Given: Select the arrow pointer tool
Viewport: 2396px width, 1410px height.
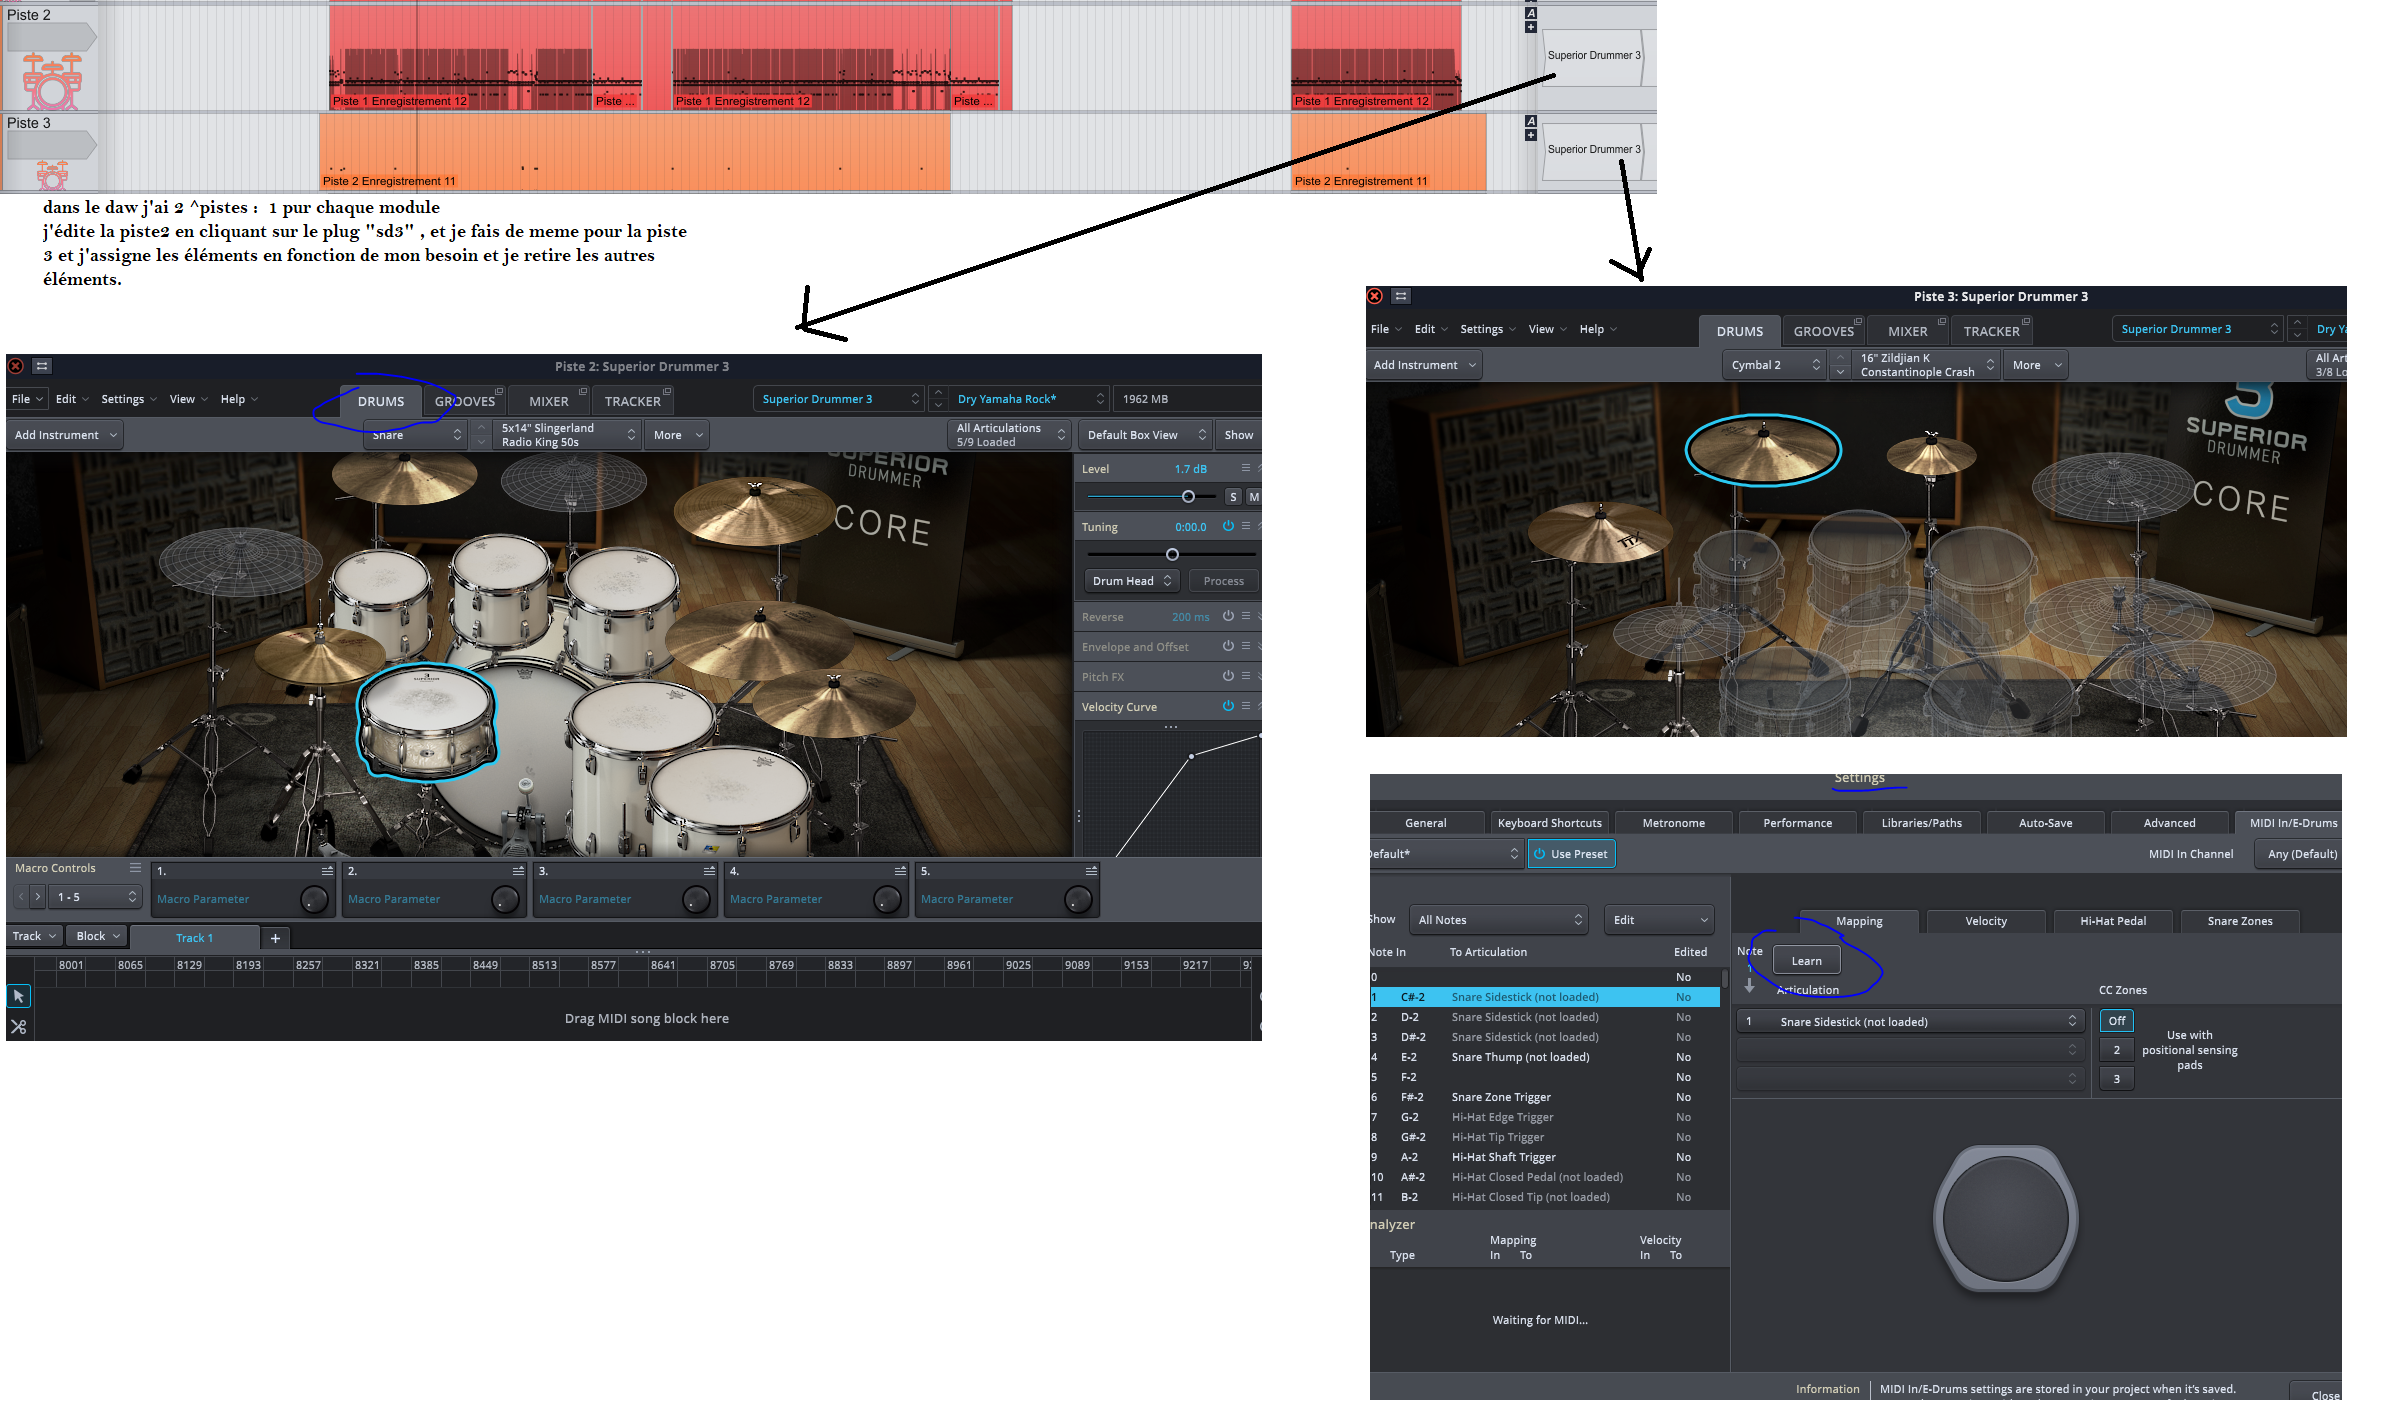Looking at the screenshot, I should [x=18, y=996].
